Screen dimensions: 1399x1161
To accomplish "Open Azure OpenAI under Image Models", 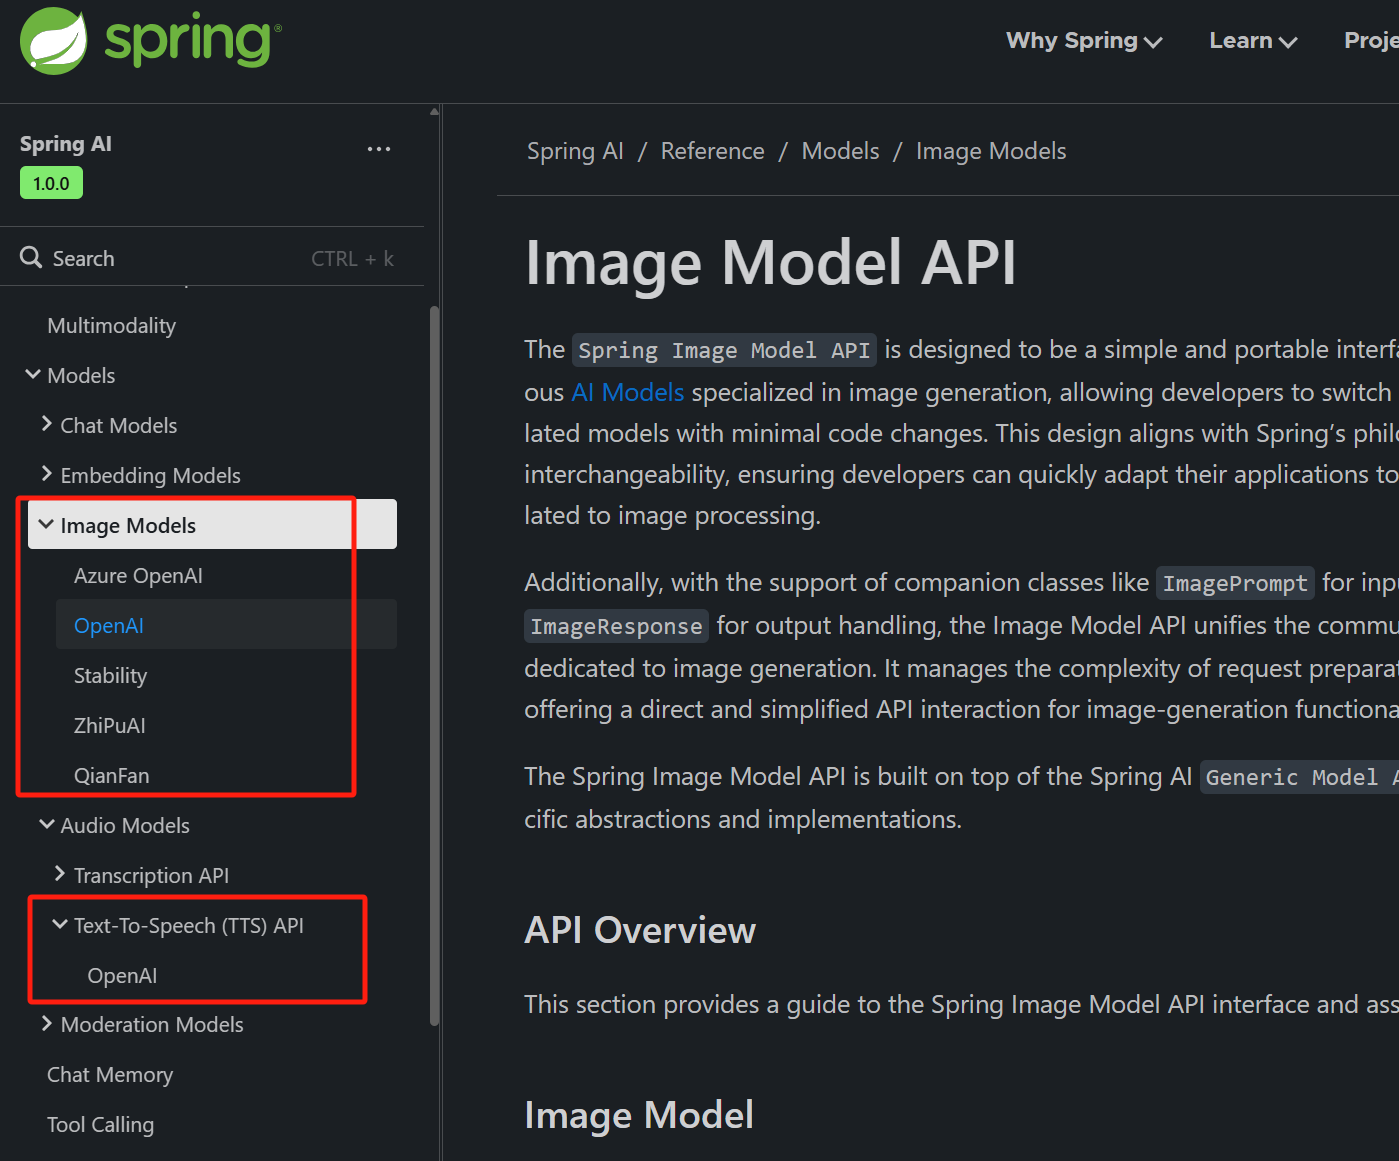I will tap(138, 576).
